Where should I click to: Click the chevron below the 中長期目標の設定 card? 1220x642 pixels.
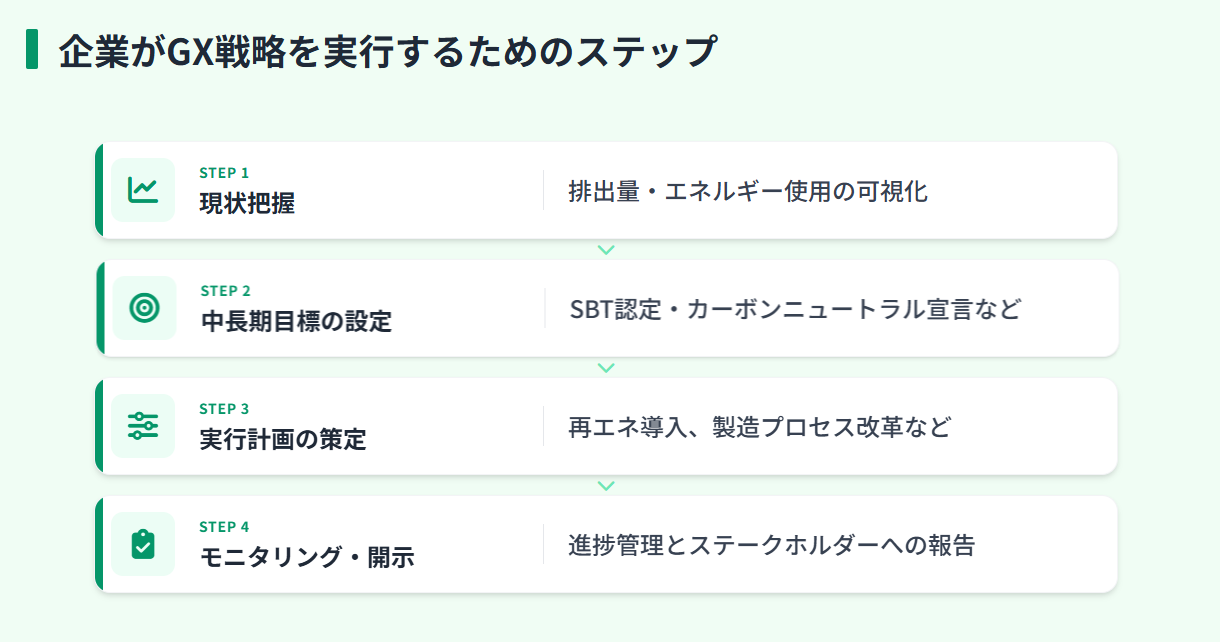[x=605, y=368]
